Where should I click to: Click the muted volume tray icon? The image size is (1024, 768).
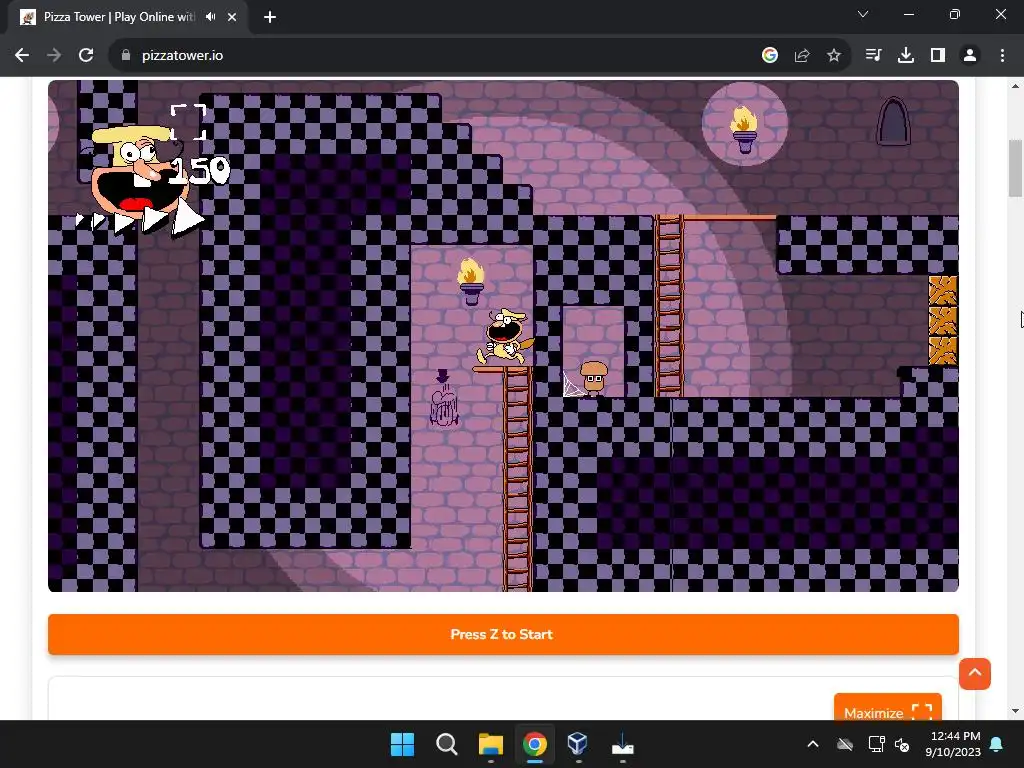pyautogui.click(x=902, y=744)
